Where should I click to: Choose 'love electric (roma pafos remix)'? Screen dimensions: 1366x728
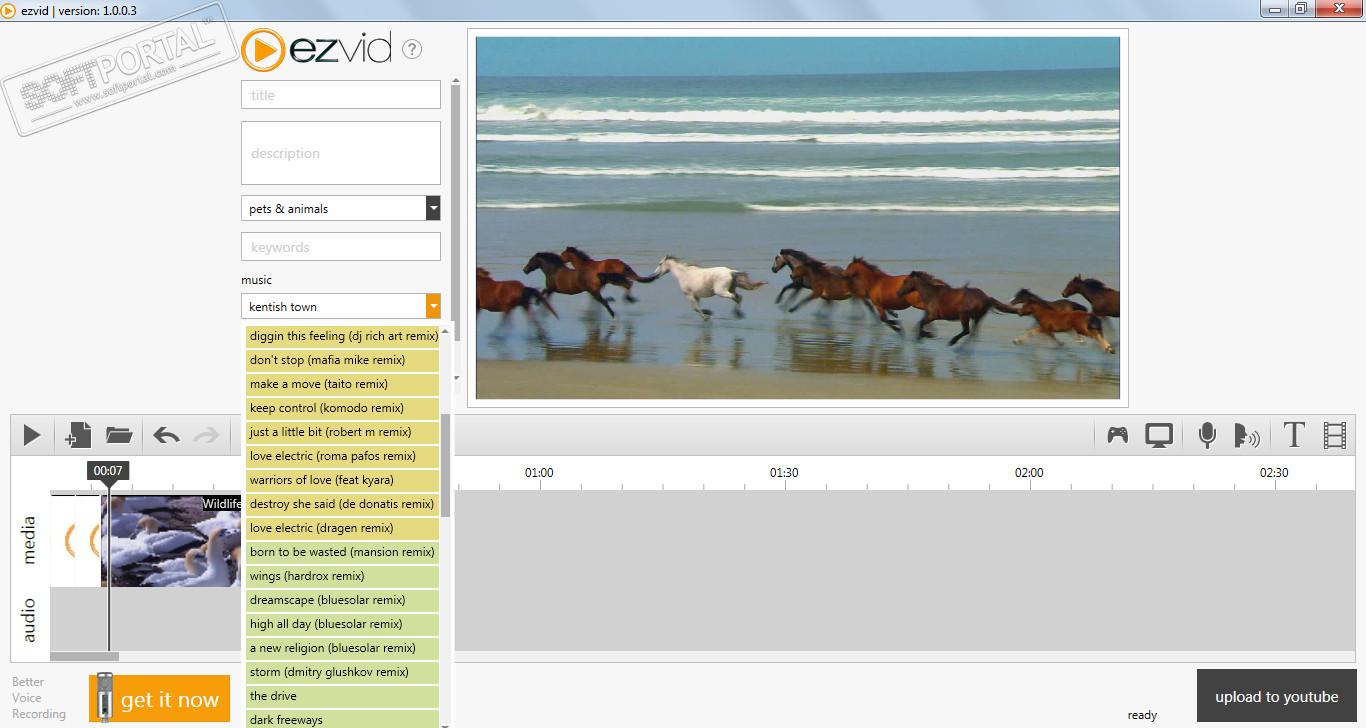click(x=343, y=456)
